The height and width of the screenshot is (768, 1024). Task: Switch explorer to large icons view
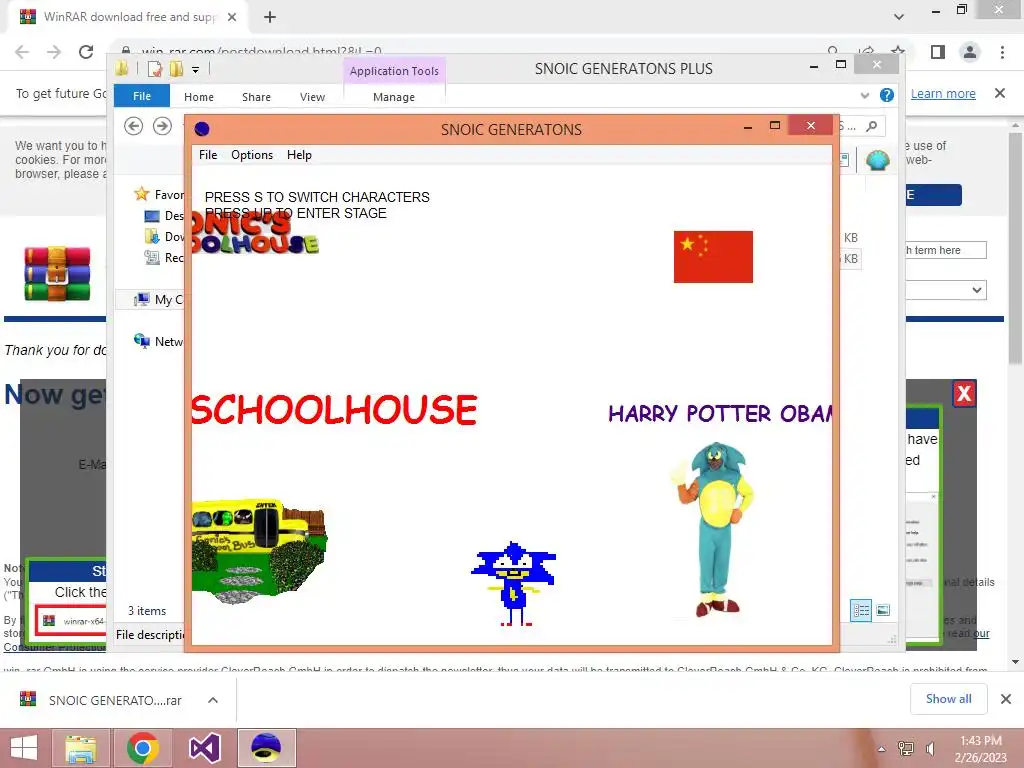coord(883,611)
